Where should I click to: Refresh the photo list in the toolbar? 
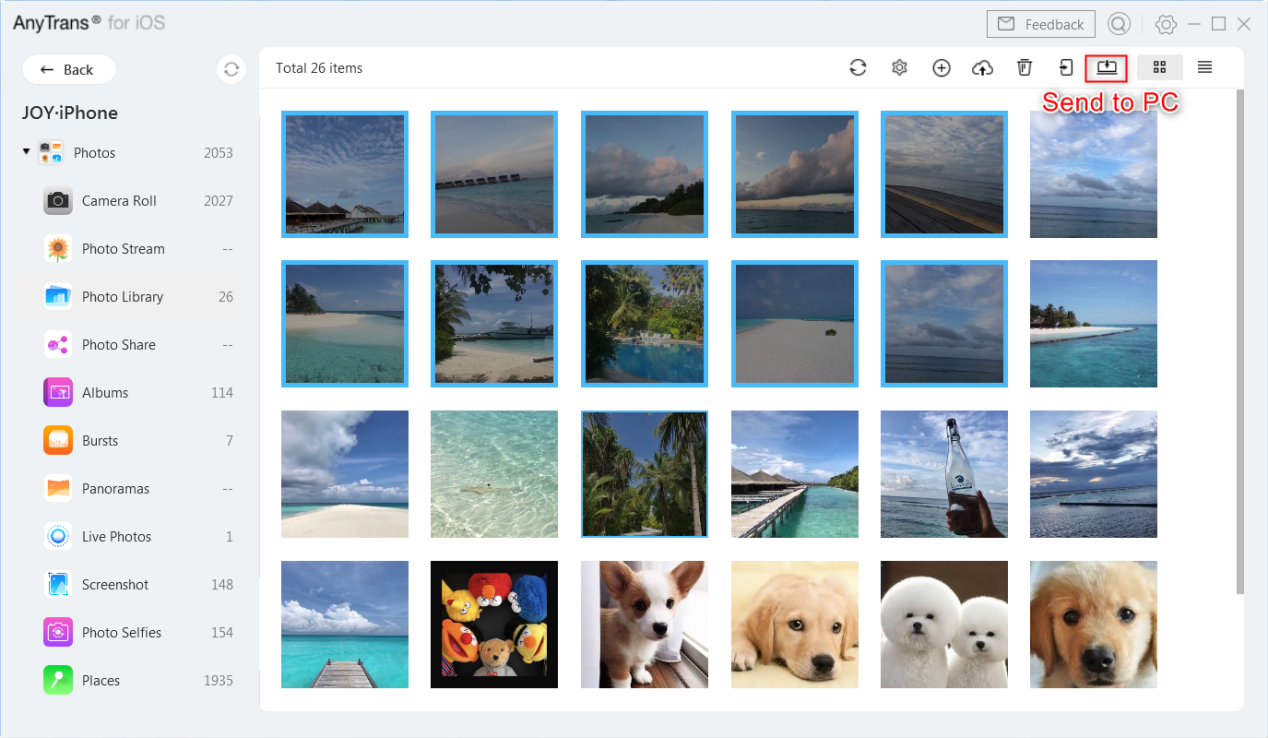pos(858,67)
